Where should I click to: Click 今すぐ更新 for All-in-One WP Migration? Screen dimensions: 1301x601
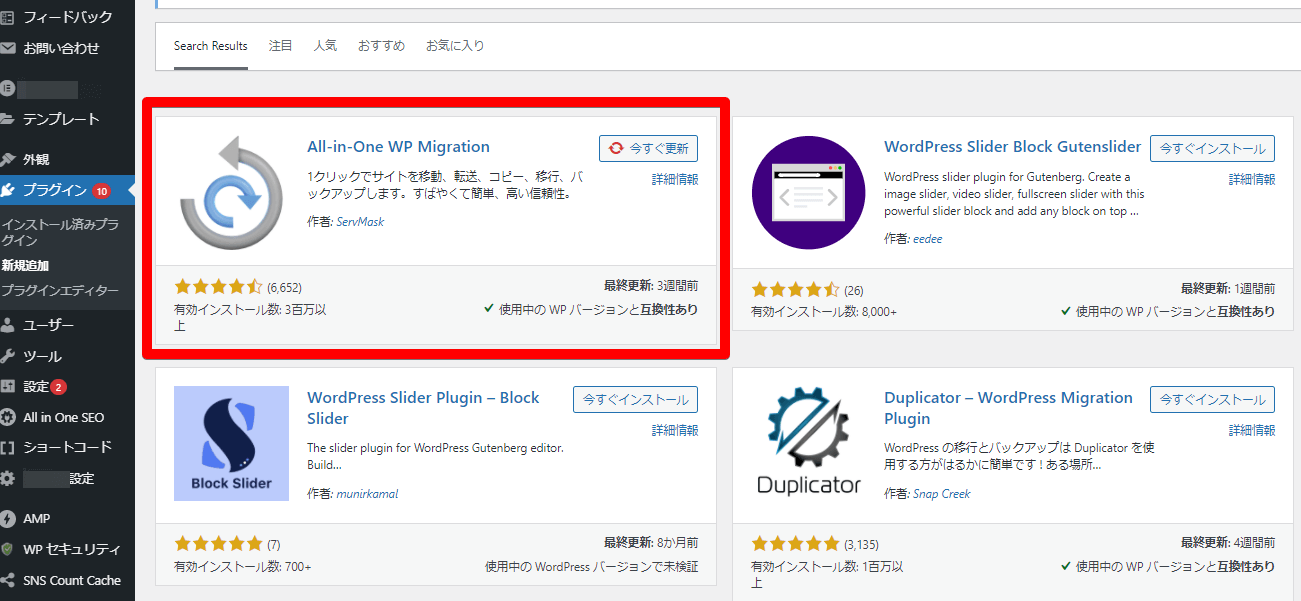coord(648,148)
